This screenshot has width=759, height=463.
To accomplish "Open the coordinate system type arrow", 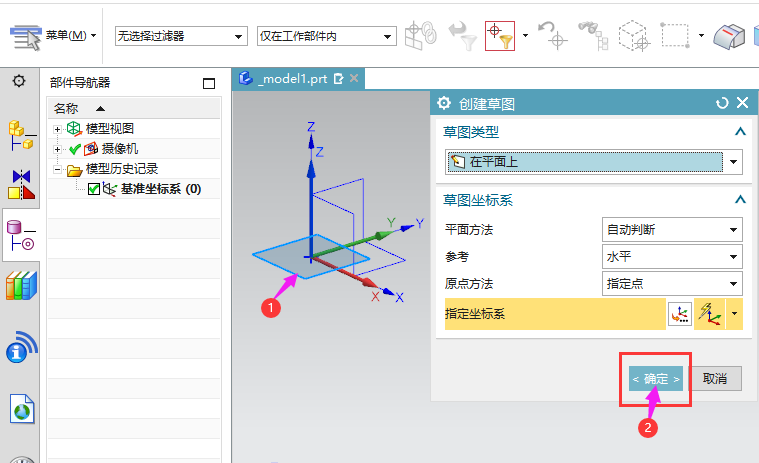I will [x=734, y=314].
